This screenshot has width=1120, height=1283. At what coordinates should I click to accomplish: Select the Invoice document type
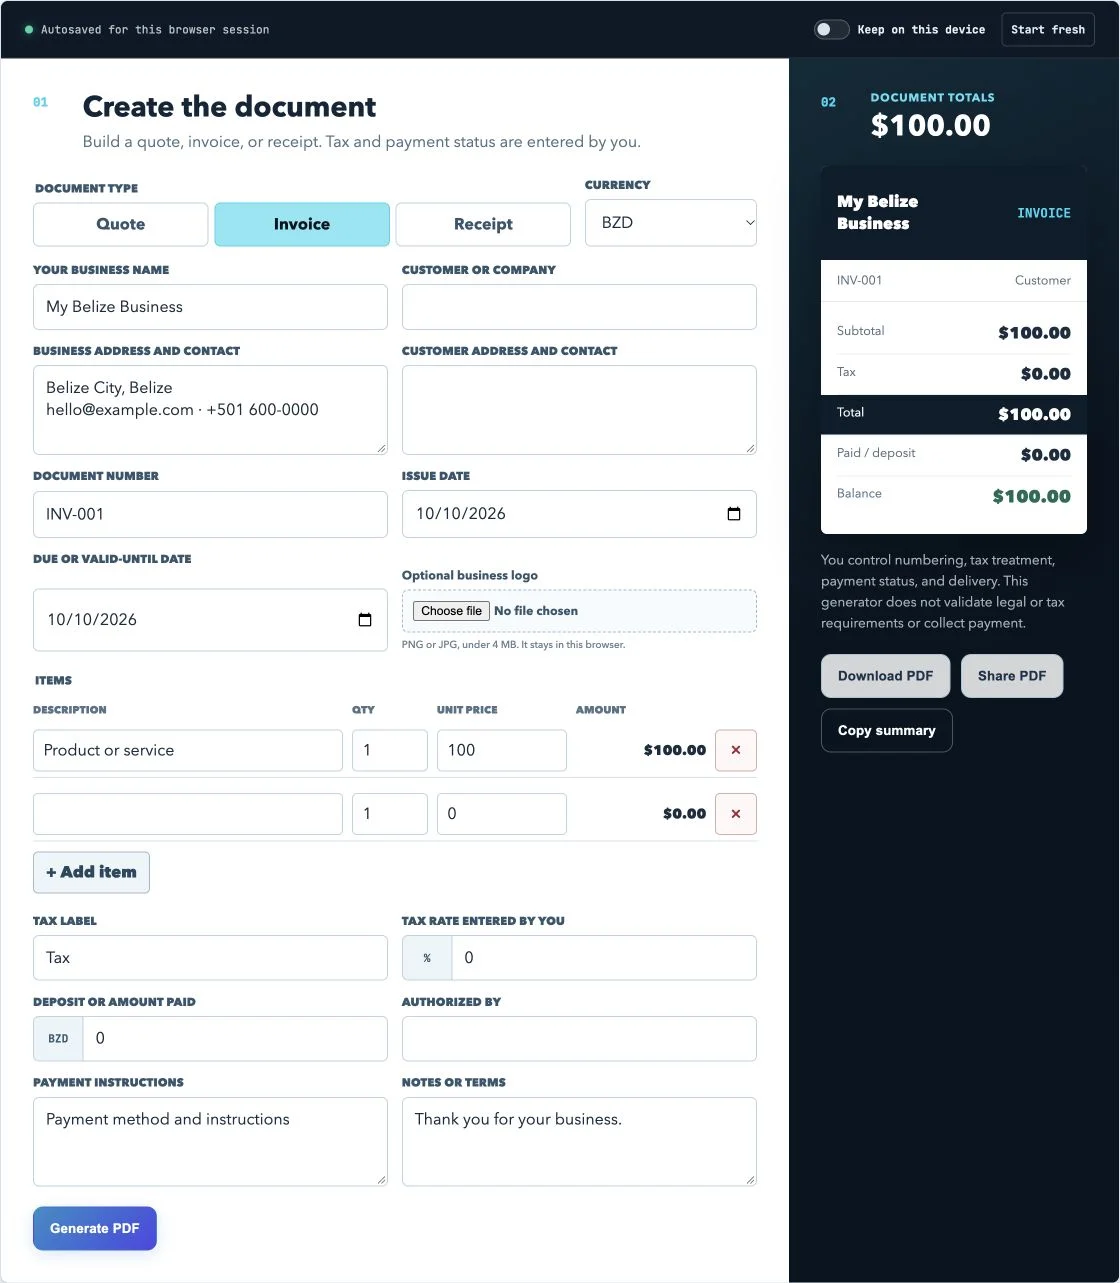coord(302,224)
